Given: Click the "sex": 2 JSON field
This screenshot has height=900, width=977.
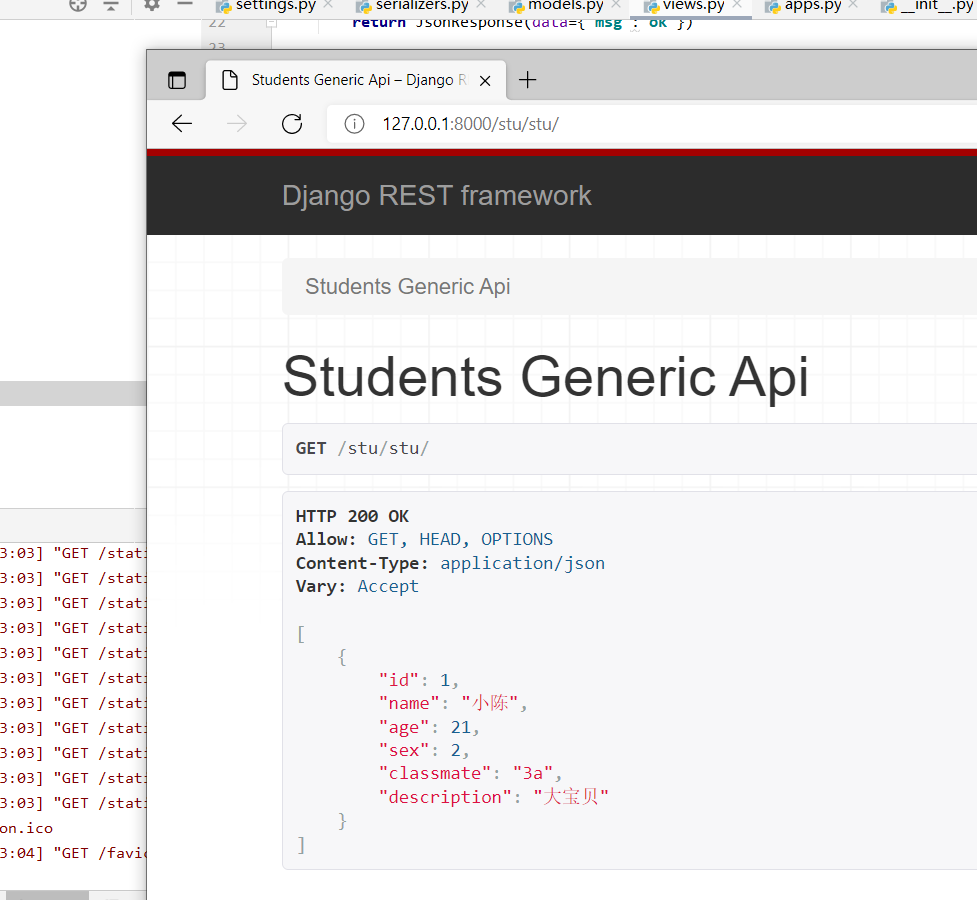Looking at the screenshot, I should coord(424,750).
